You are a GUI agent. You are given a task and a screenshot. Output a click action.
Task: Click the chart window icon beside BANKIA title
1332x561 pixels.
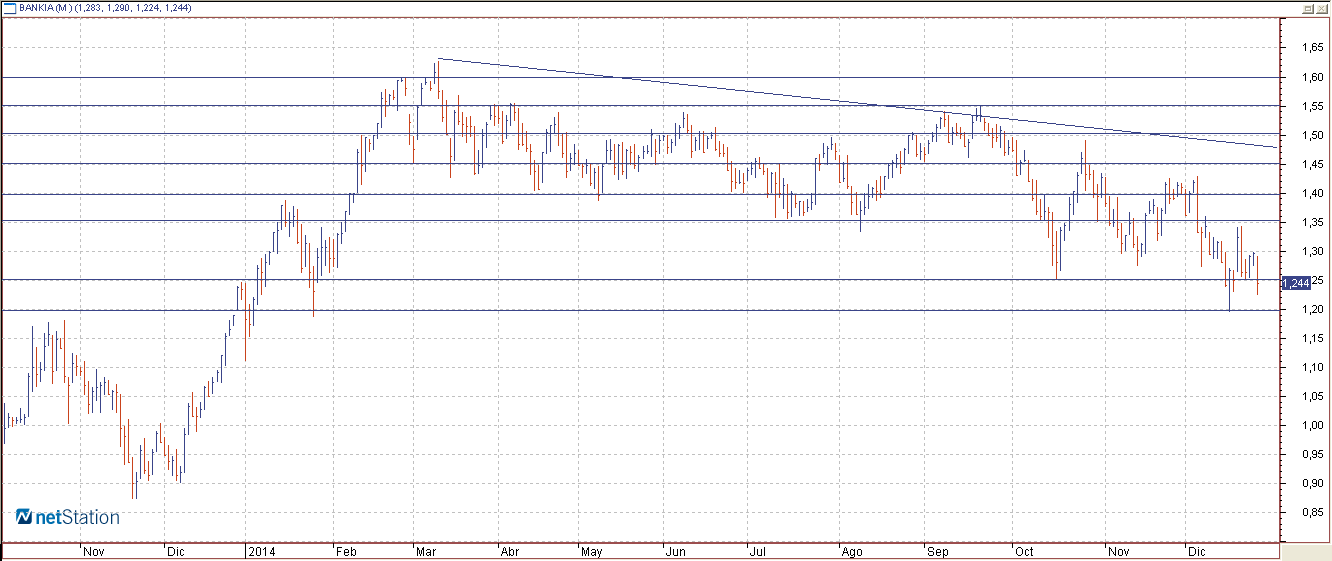tap(10, 8)
